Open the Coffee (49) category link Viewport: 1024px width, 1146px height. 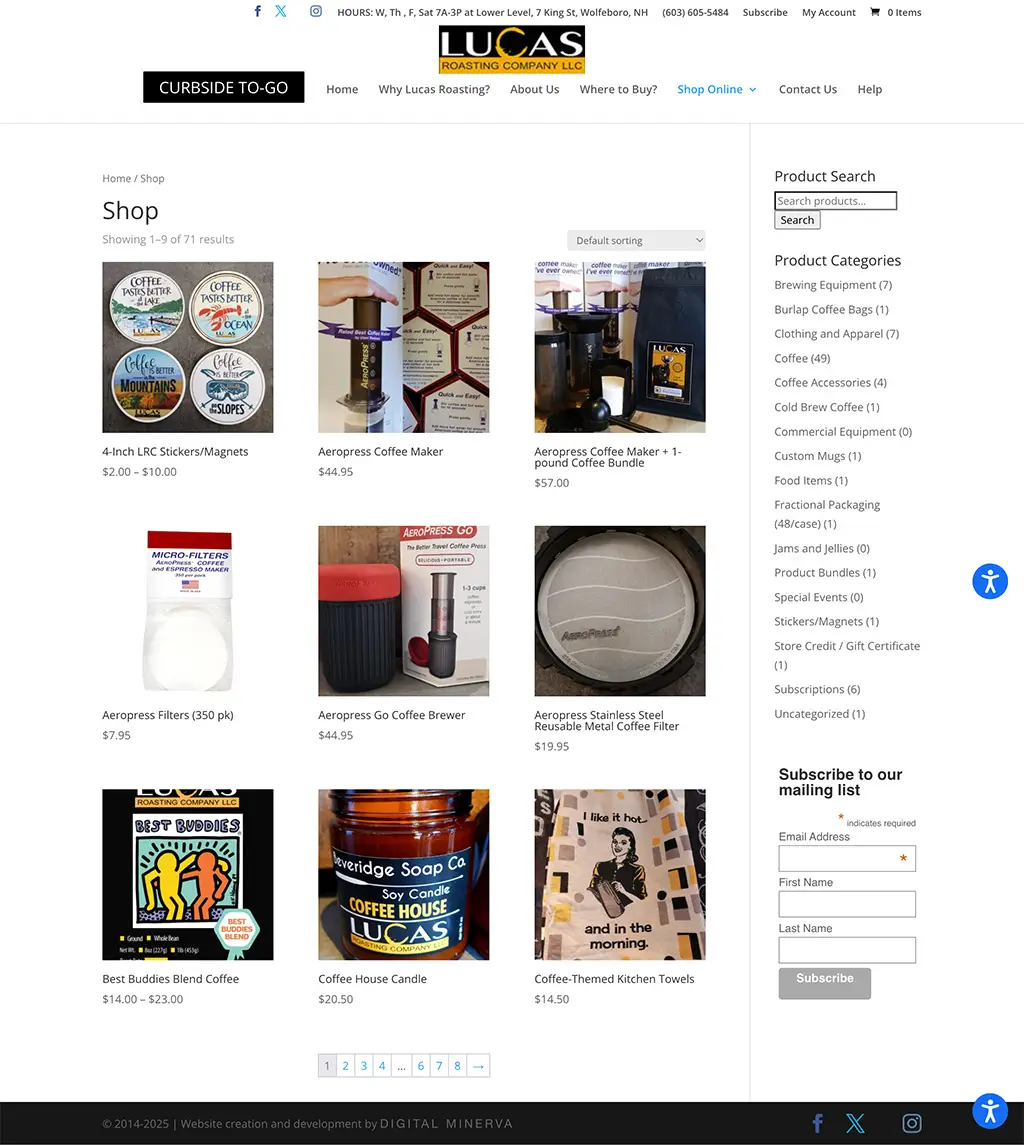click(x=802, y=358)
